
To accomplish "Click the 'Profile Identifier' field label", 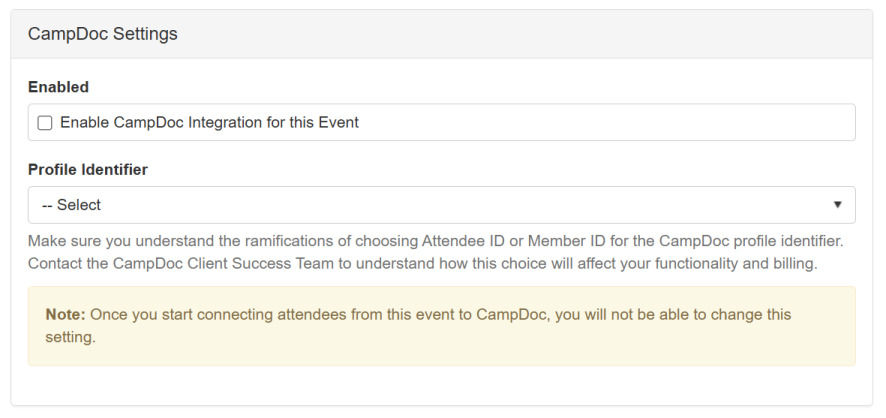I will click(88, 170).
